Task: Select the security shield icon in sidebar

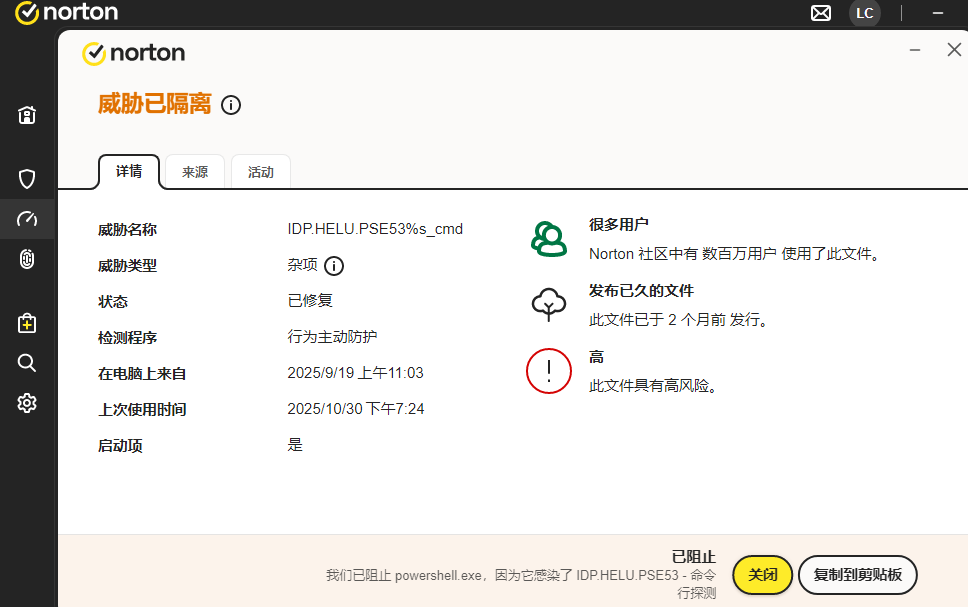Action: click(x=26, y=179)
